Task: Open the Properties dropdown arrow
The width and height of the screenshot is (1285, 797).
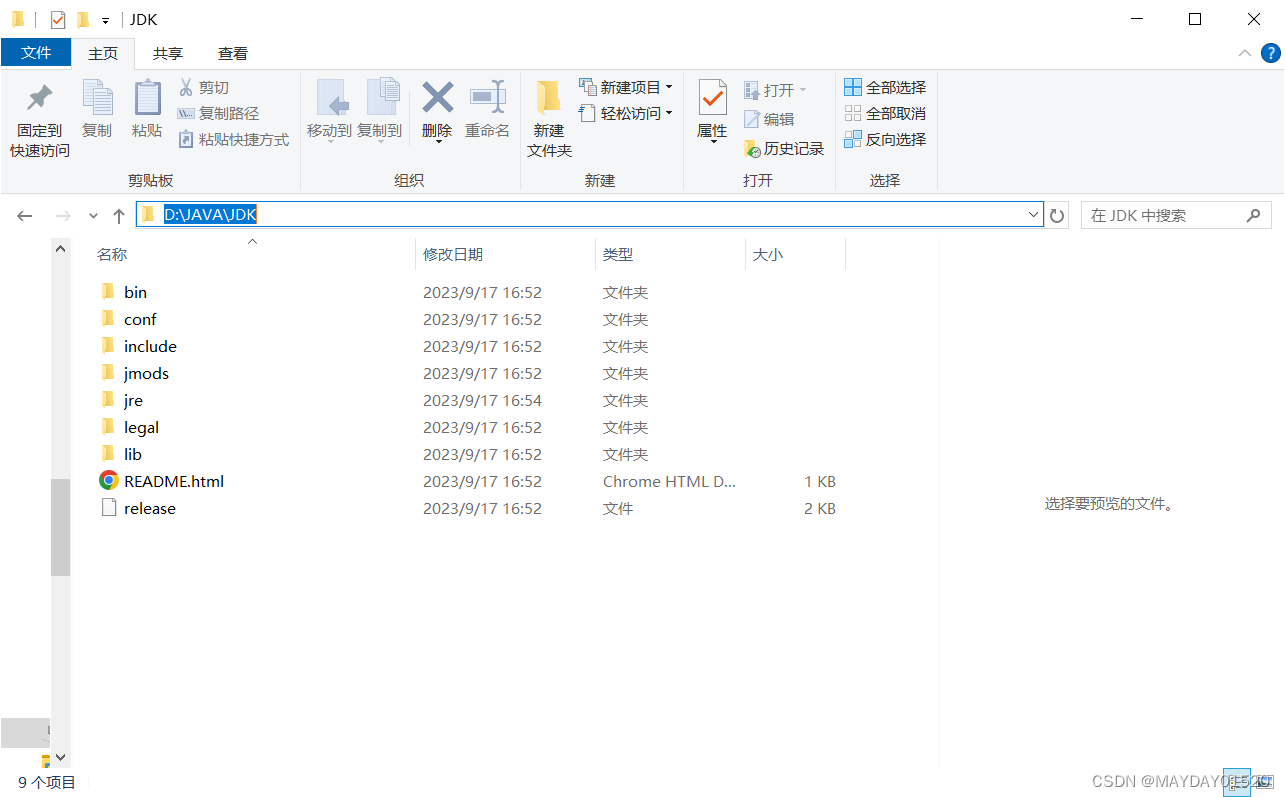Action: point(713,142)
